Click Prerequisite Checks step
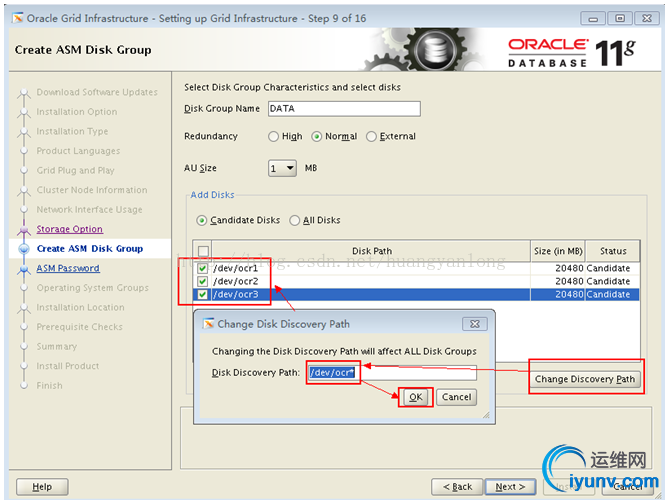The width and height of the screenshot is (665, 500). coord(79,327)
